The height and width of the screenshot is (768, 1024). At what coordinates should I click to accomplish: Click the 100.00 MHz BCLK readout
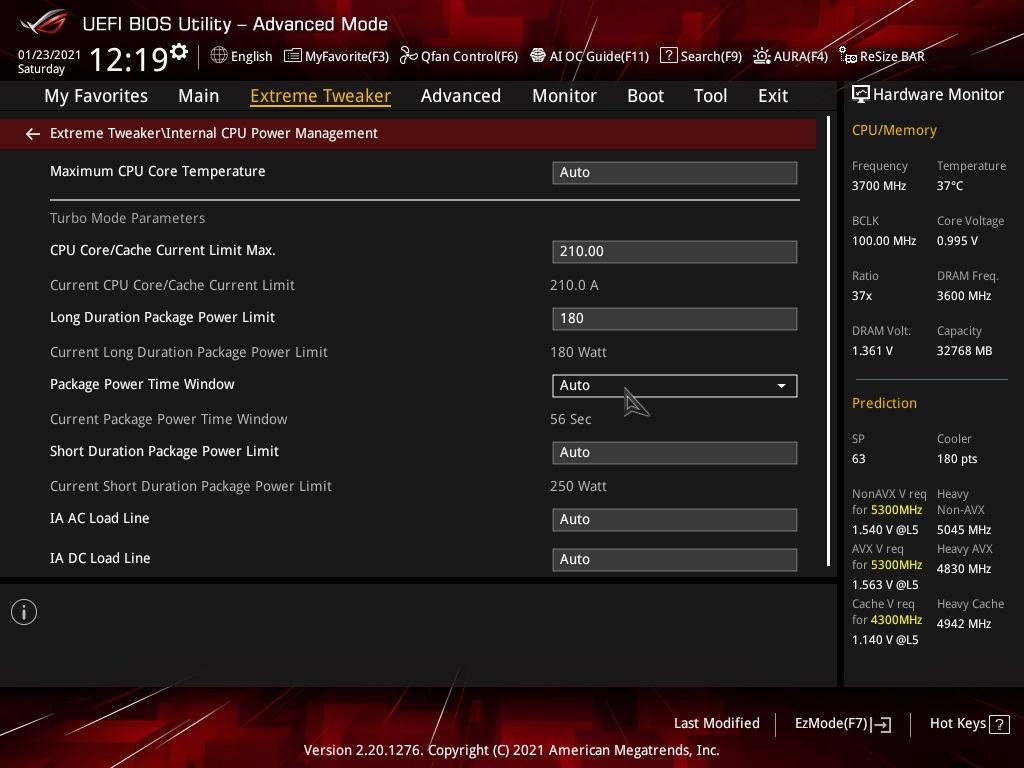pyautogui.click(x=884, y=241)
